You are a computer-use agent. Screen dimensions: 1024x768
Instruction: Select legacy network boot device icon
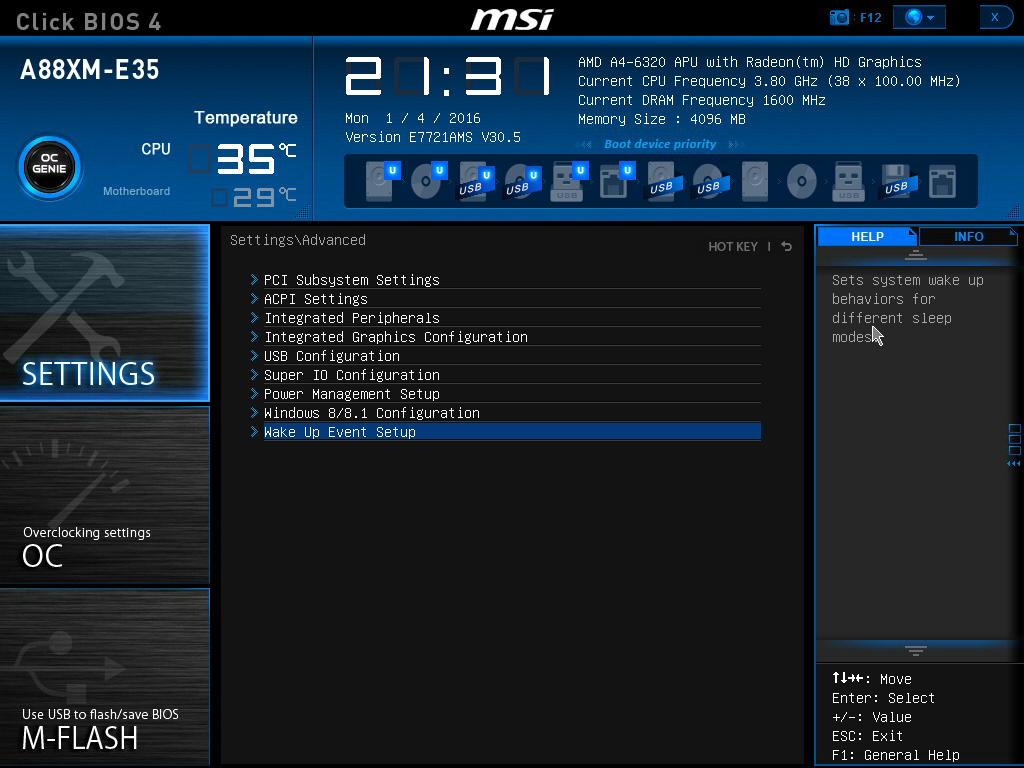point(942,181)
